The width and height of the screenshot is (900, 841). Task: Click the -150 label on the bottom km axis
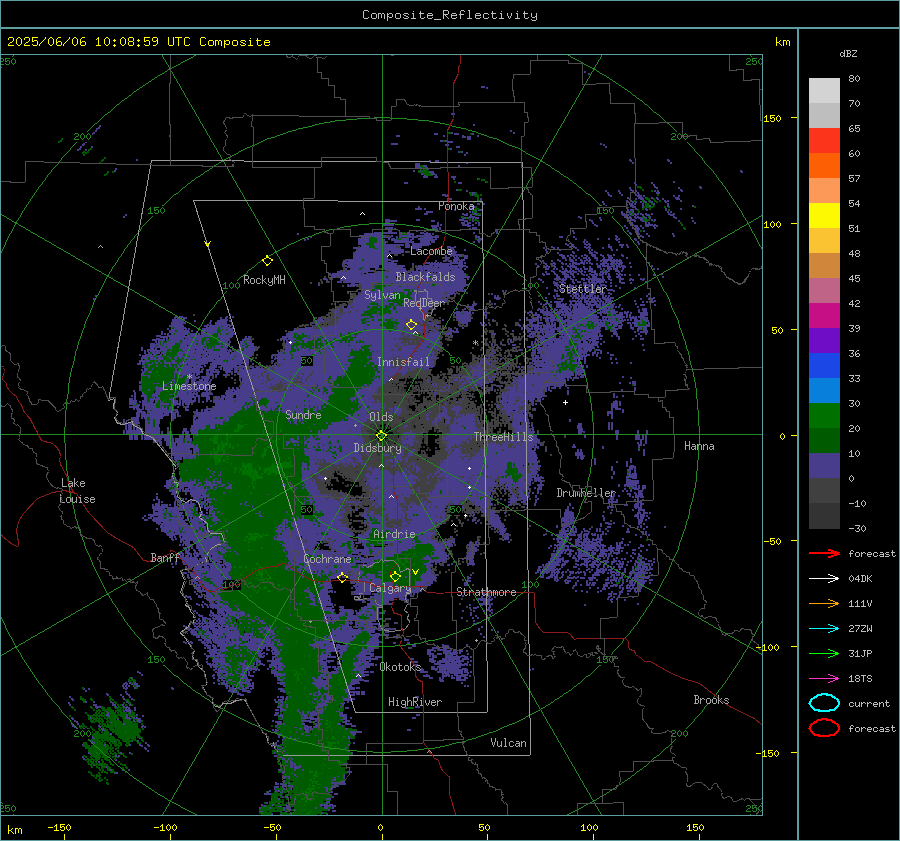(x=59, y=827)
